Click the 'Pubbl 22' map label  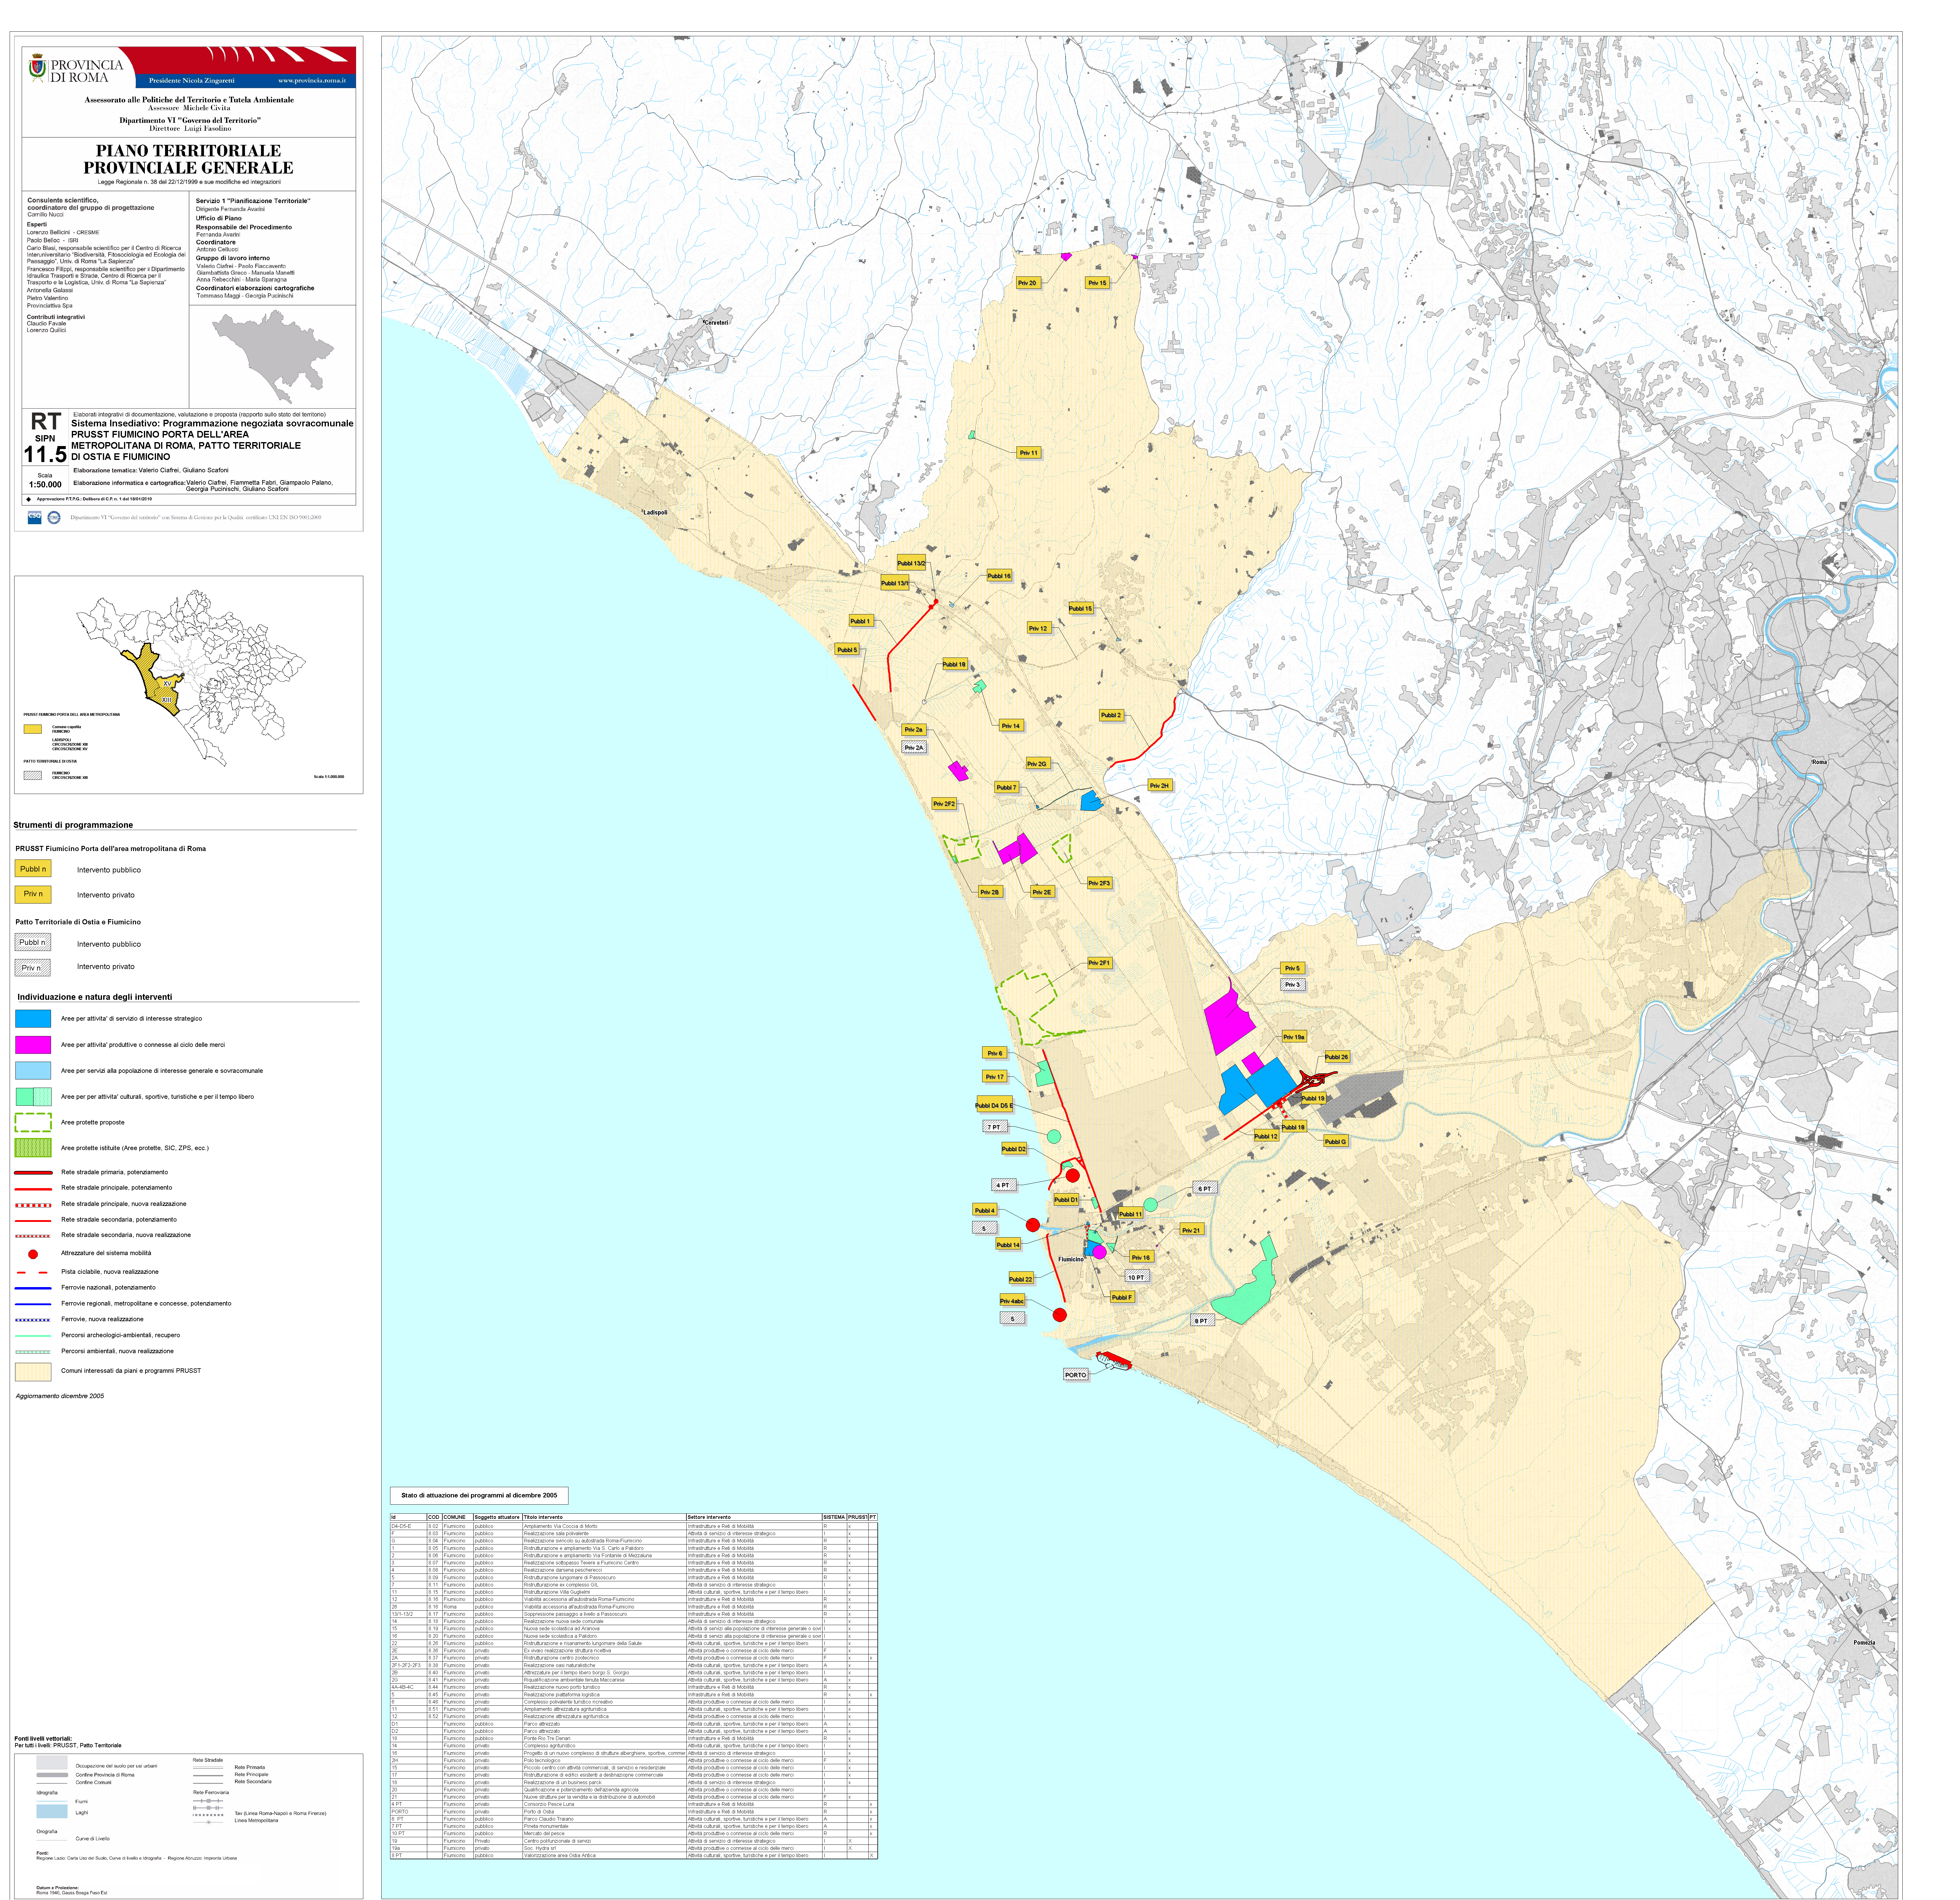(1021, 1279)
